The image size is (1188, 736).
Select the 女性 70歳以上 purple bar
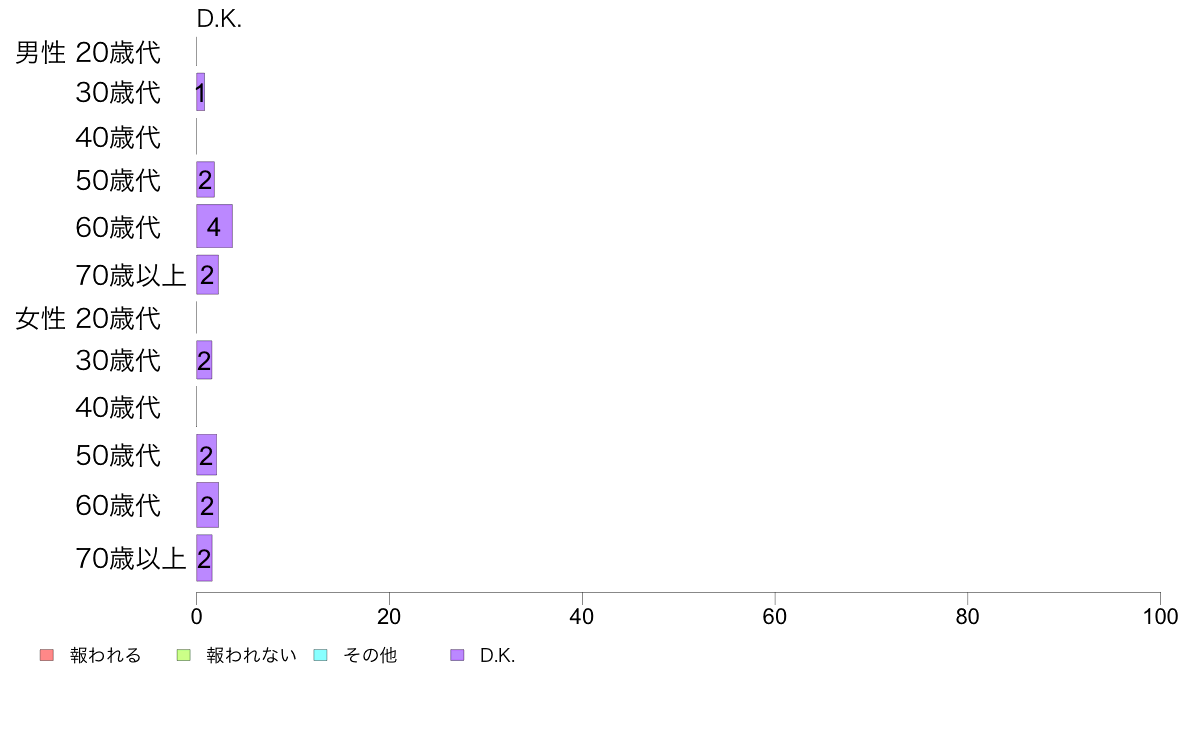point(204,558)
